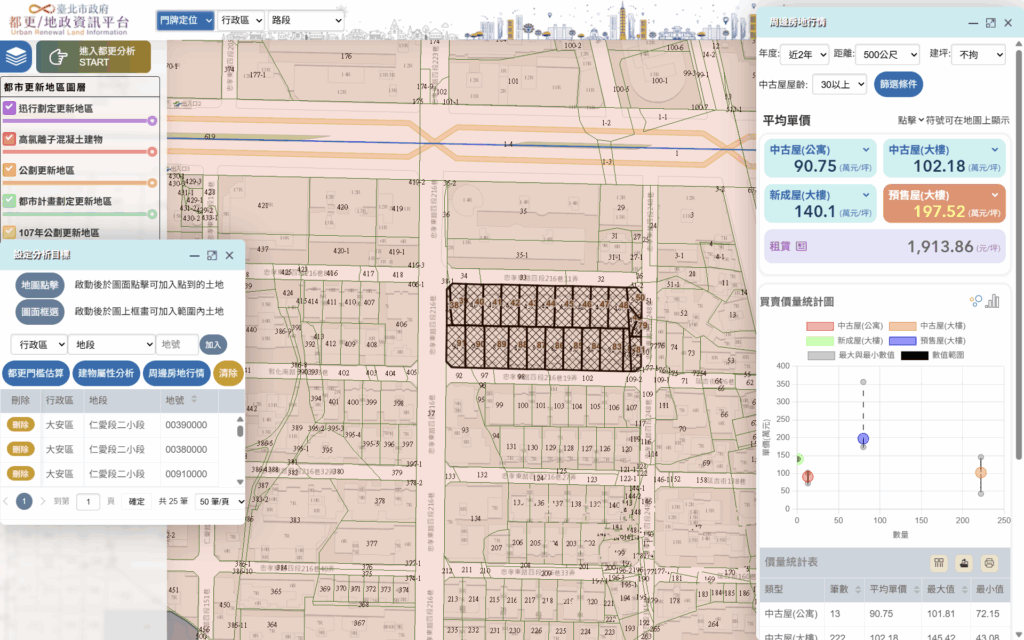
Task: Open the 中古屋屋齡 30以上 dropdown
Action: coord(840,84)
